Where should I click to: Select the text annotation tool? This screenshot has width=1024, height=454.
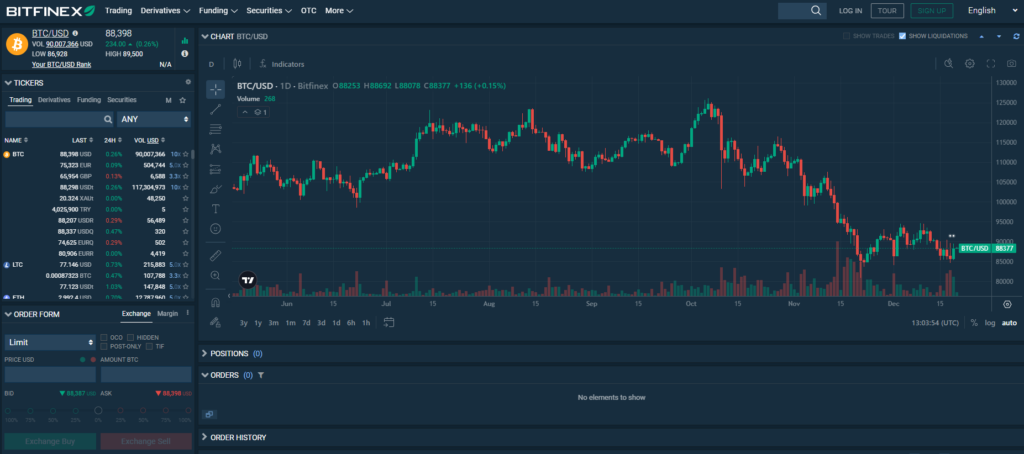click(216, 209)
